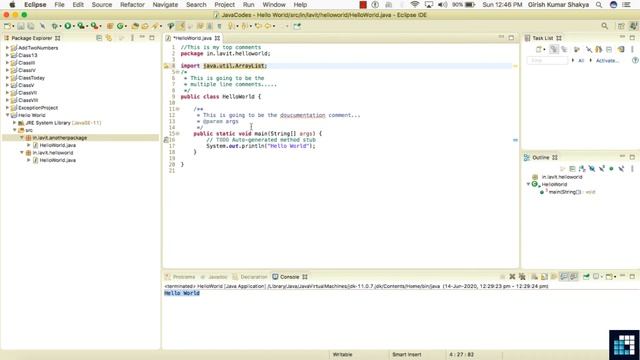Open the New wizard toolbar icon
The image size is (640, 360).
pyautogui.click(x=7, y=26)
